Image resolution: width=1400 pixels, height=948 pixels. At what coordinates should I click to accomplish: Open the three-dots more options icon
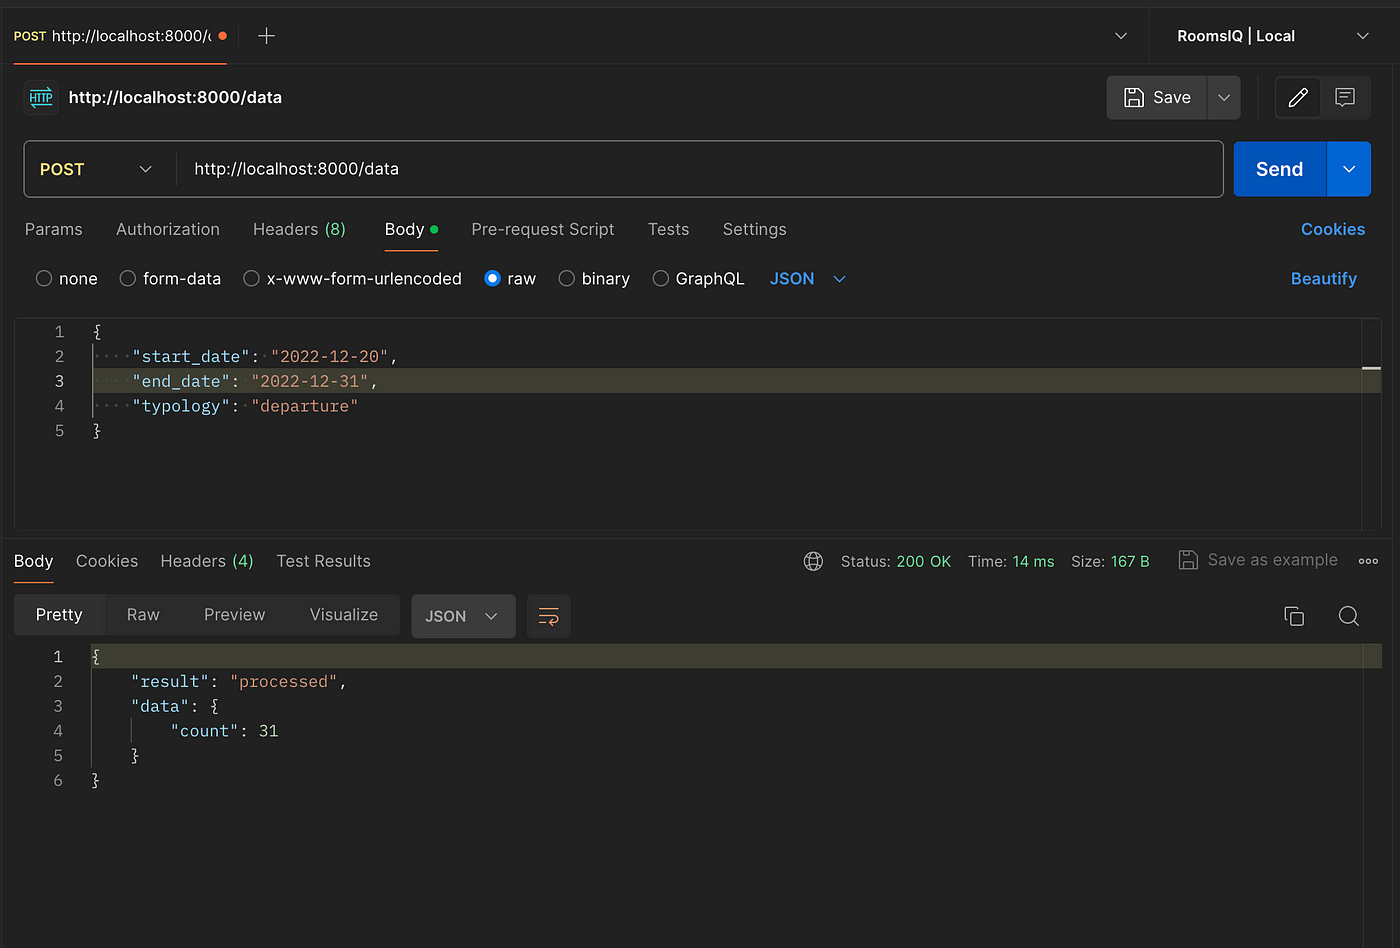[x=1368, y=561]
